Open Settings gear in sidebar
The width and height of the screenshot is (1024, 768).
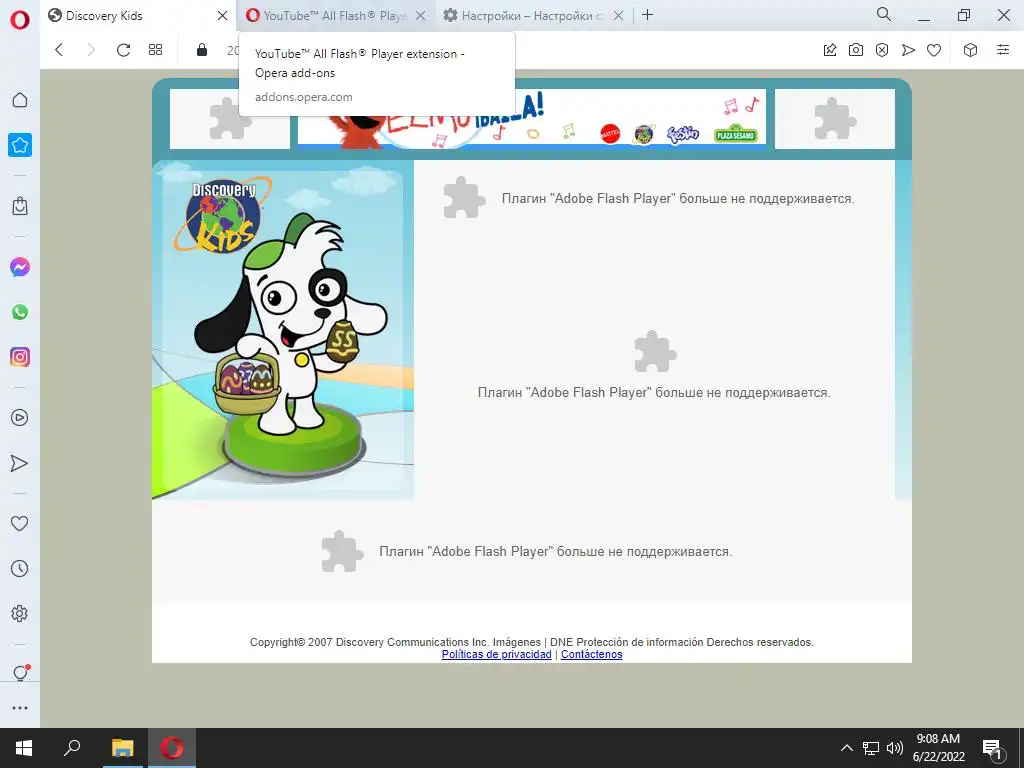pyautogui.click(x=20, y=614)
